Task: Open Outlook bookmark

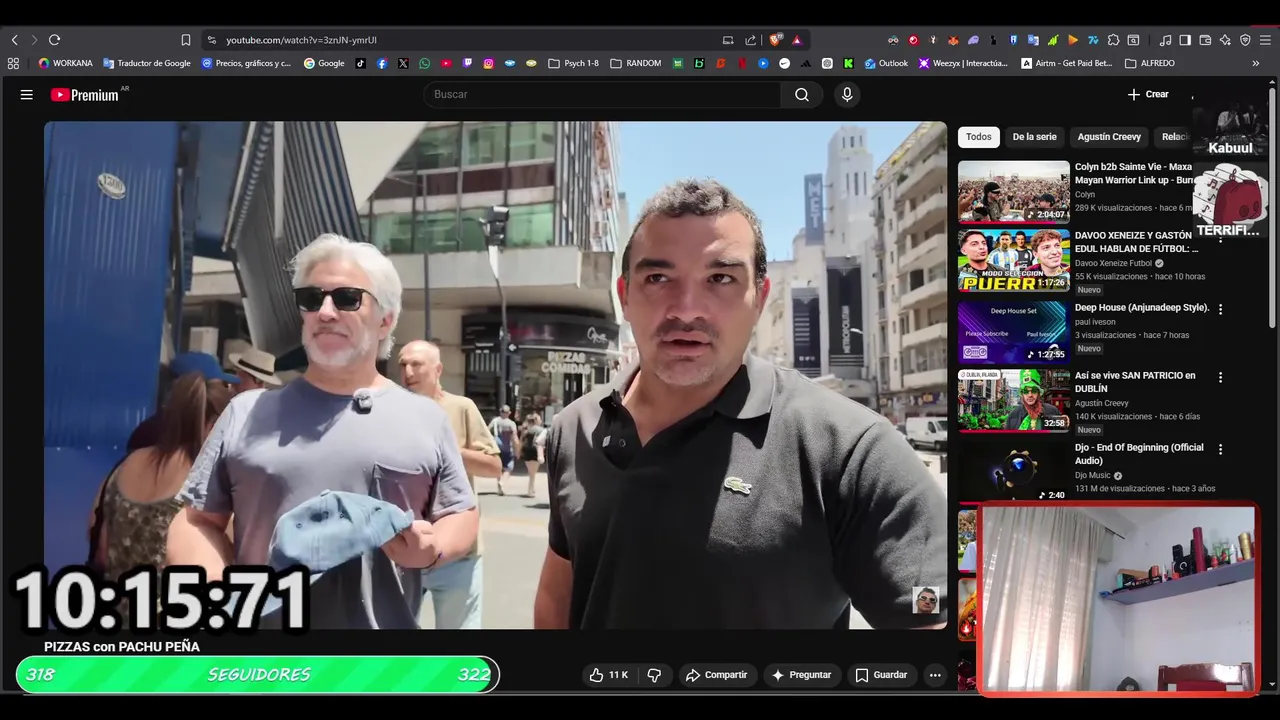Action: 886,63
